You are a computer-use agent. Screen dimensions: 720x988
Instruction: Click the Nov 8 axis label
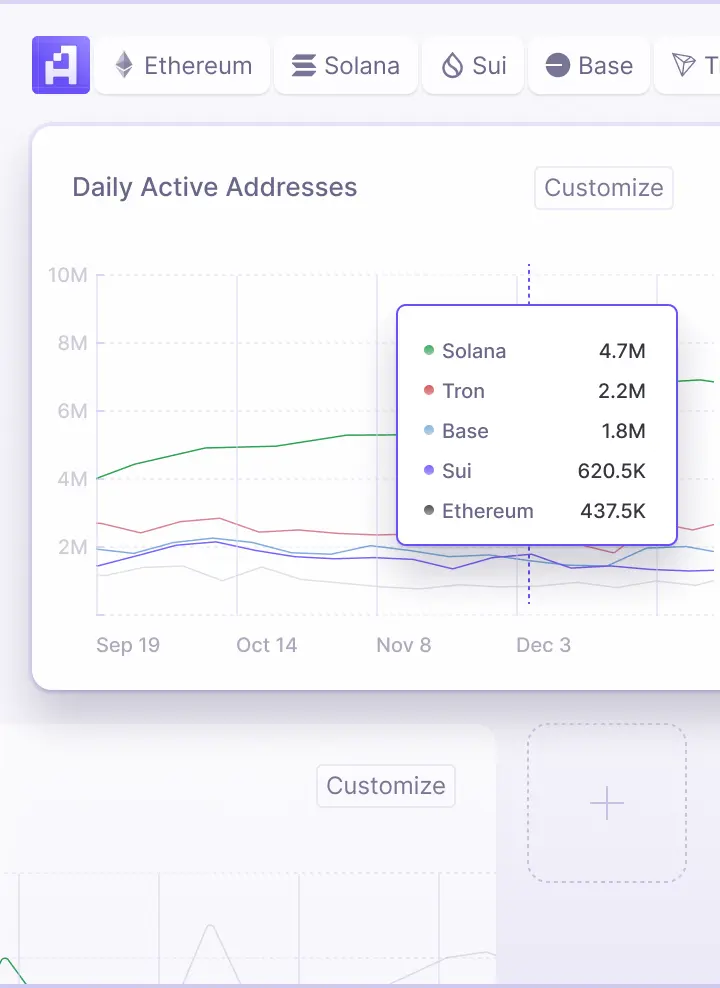(404, 645)
